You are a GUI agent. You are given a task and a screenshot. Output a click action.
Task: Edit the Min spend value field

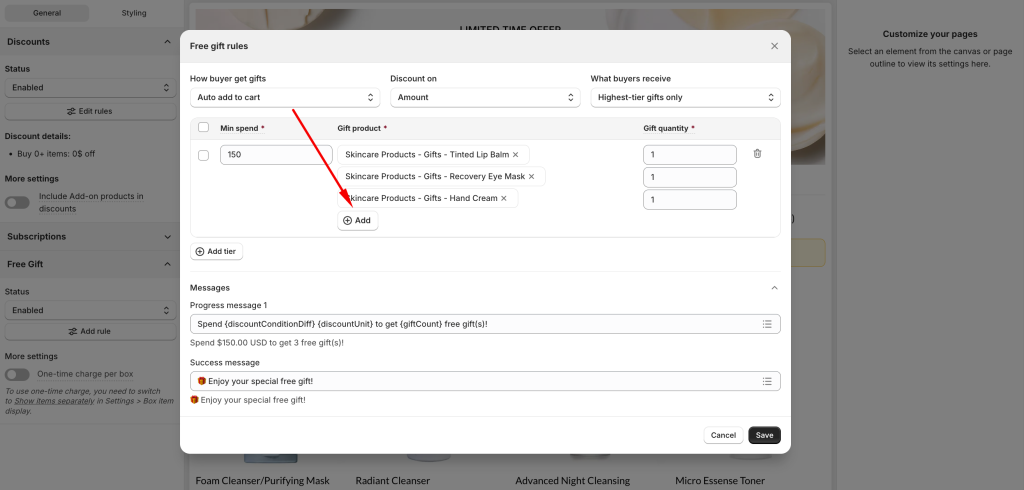pyautogui.click(x=276, y=155)
